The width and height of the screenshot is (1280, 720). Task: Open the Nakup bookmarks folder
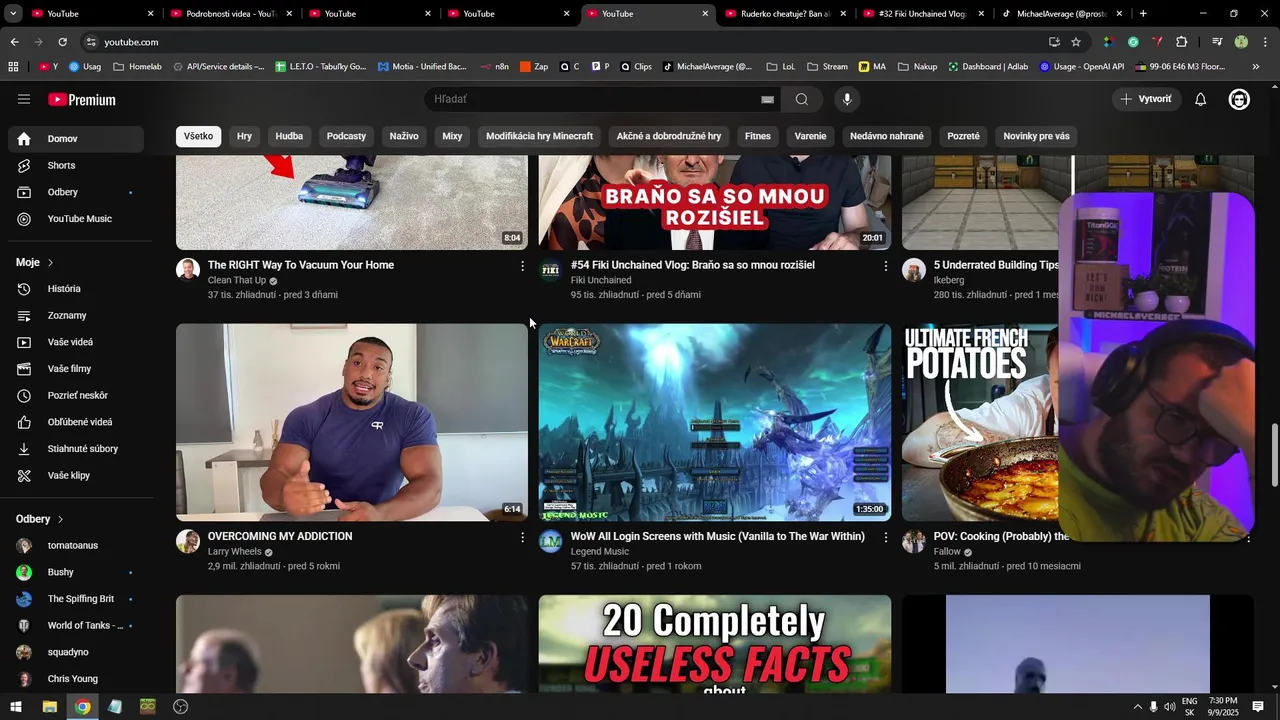(x=917, y=67)
